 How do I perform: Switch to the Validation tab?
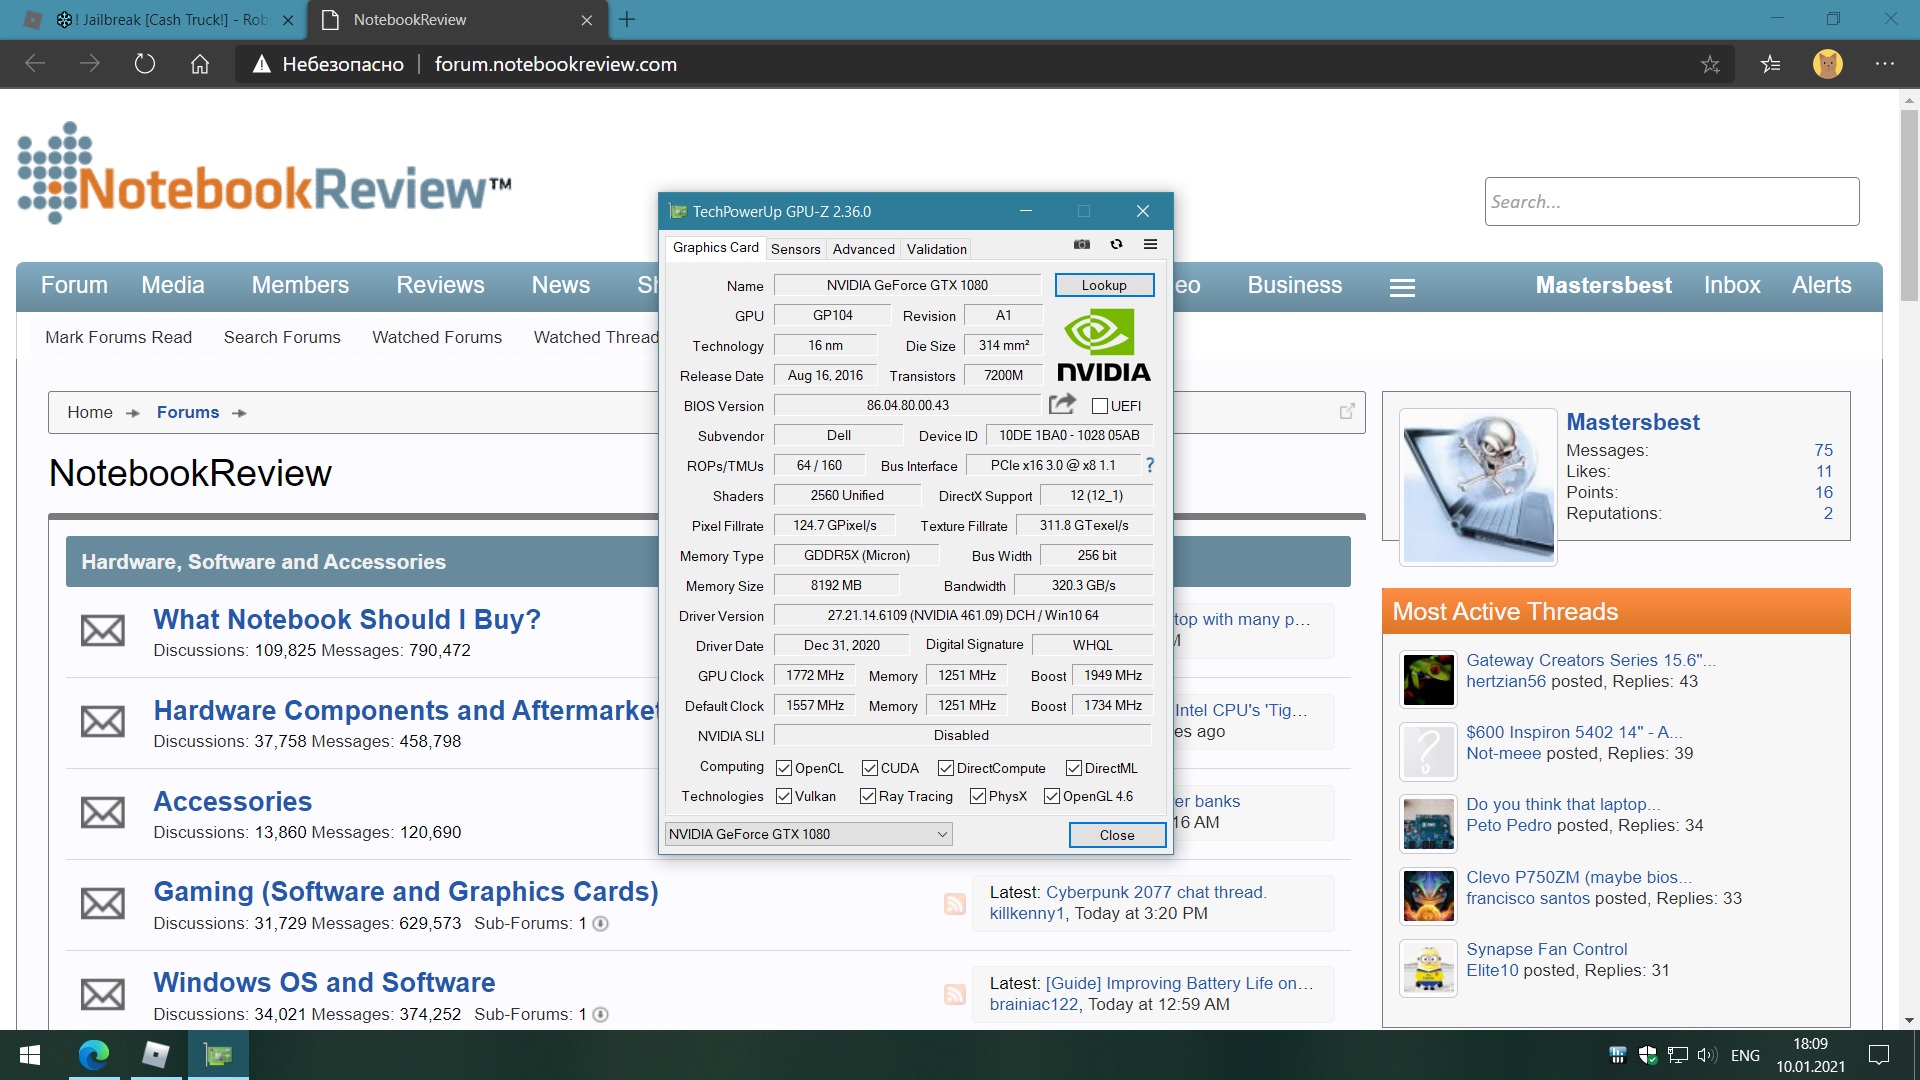tap(936, 249)
